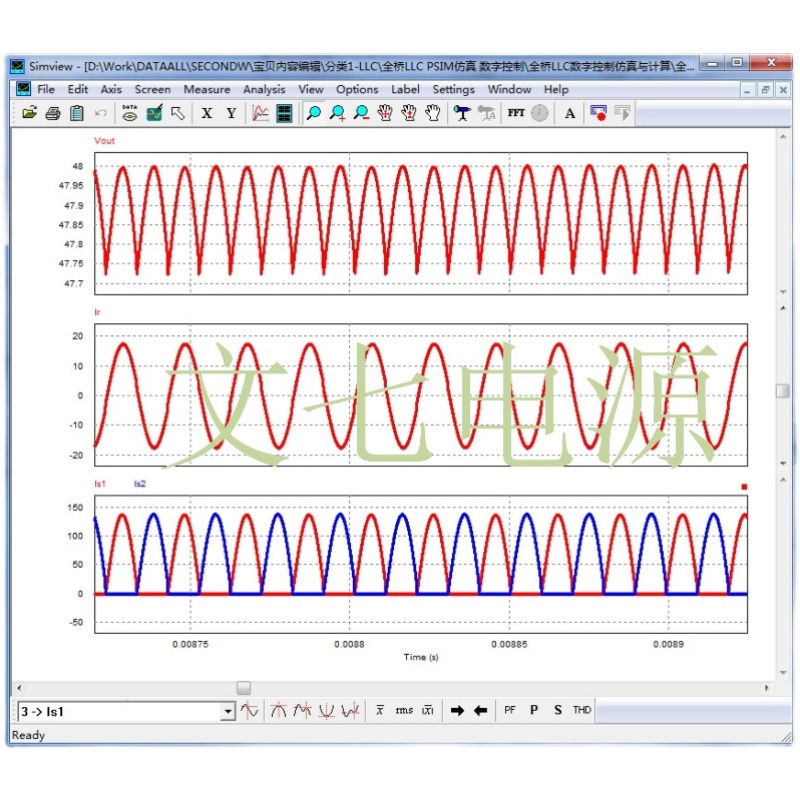The height and width of the screenshot is (800, 800).
Task: Open a file using the folder icon
Action: tap(30, 113)
